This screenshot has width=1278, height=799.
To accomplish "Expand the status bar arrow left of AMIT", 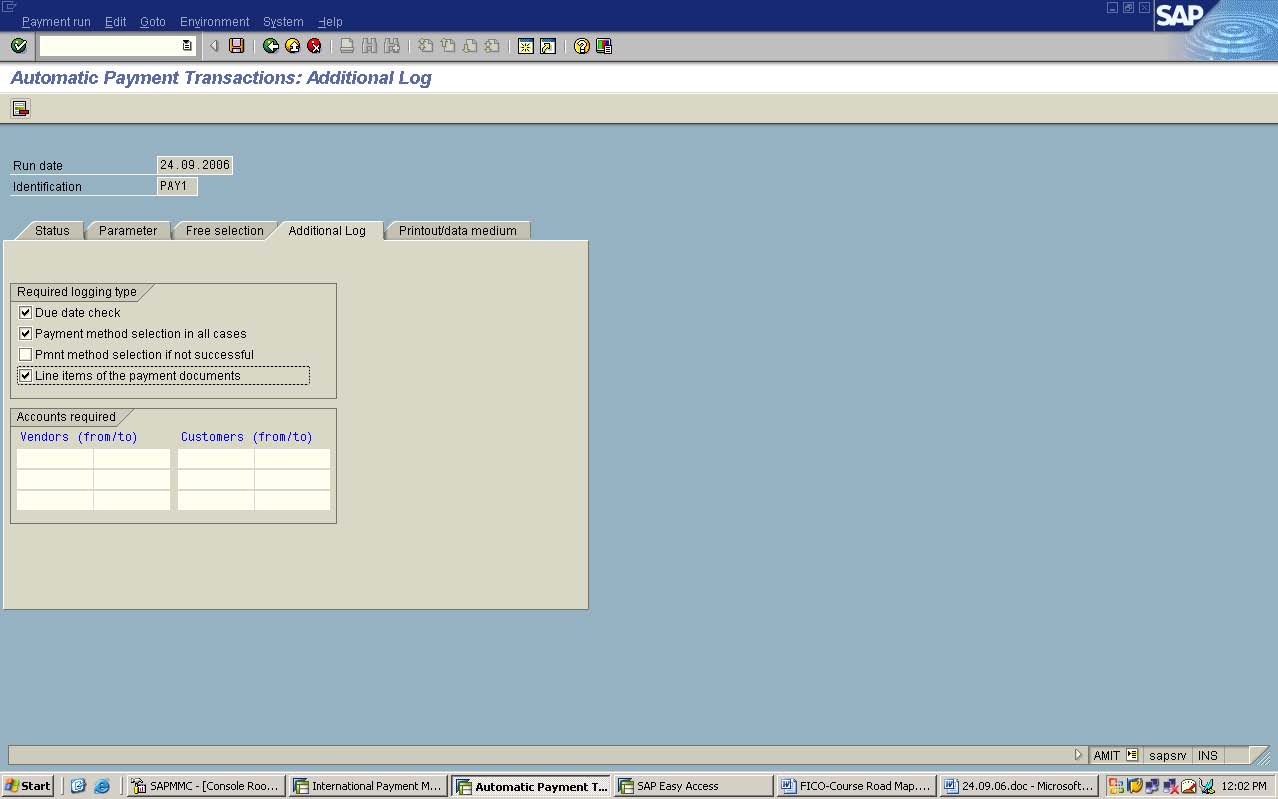I will pos(1078,755).
